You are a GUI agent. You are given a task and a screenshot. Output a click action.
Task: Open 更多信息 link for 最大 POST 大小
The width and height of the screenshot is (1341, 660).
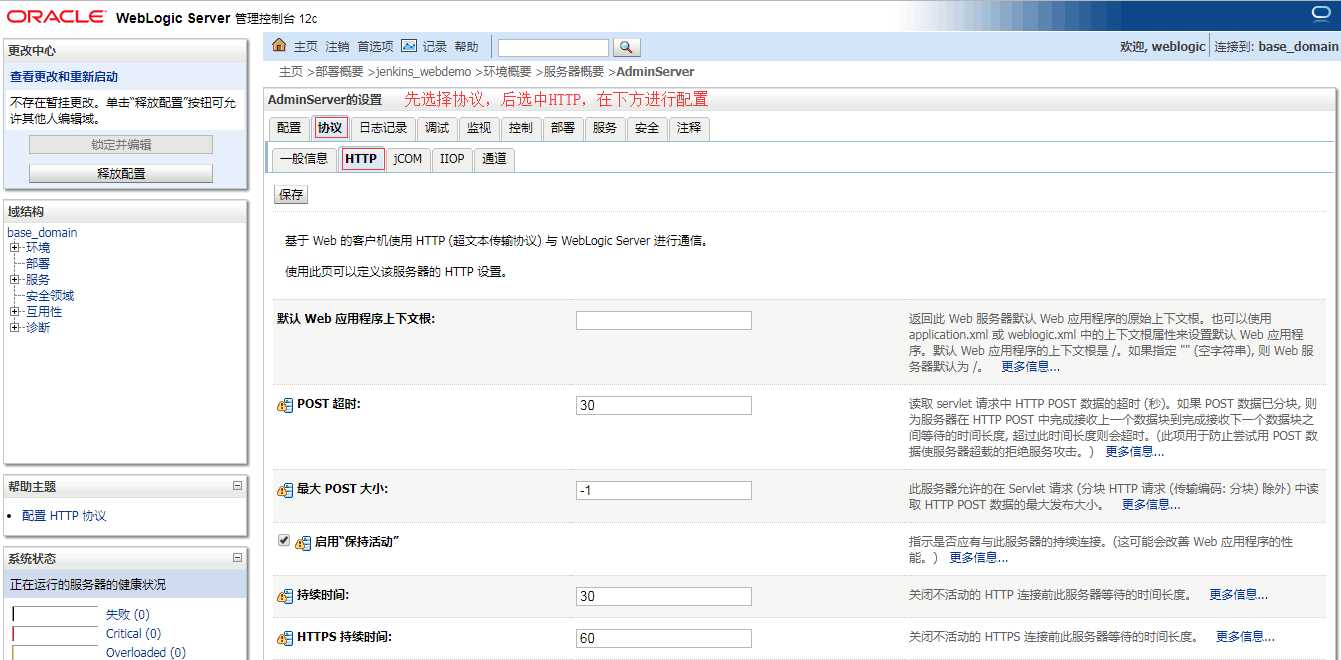pos(1151,505)
